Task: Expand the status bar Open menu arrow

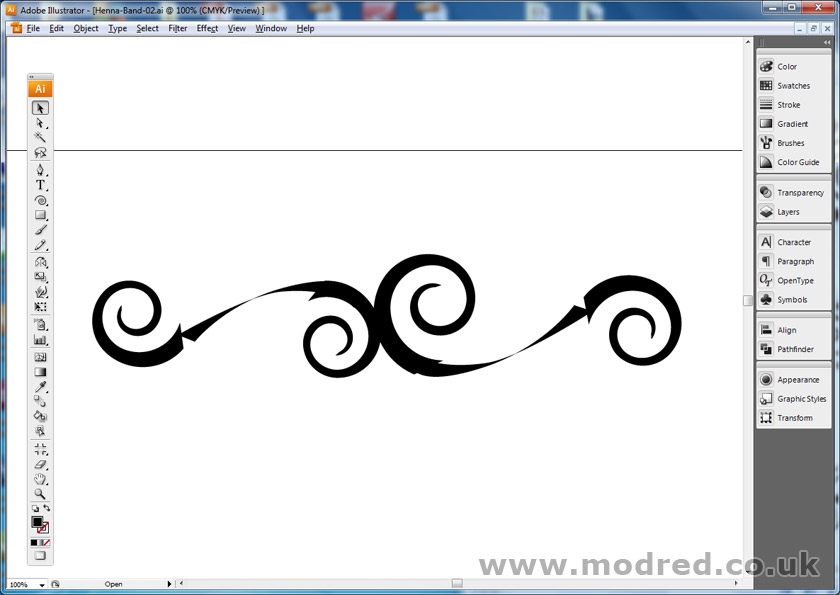Action: pos(169,584)
